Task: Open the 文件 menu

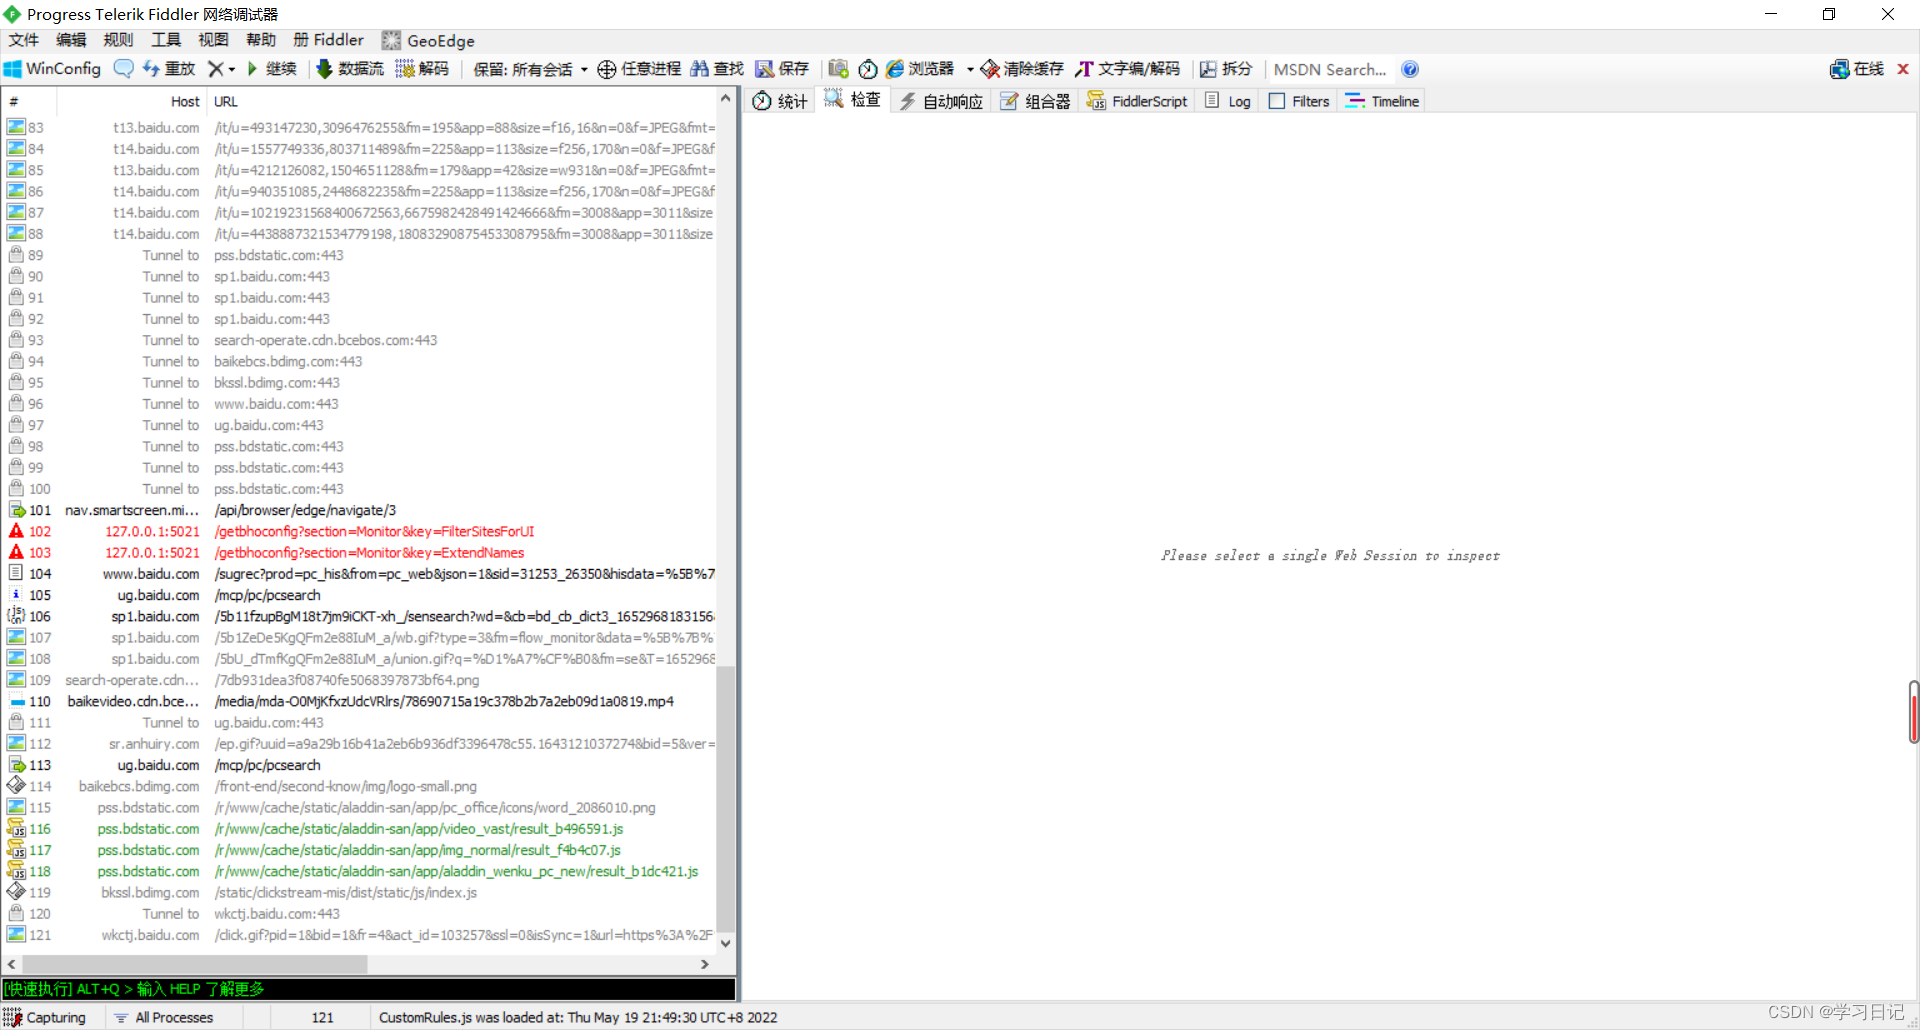Action: 24,40
